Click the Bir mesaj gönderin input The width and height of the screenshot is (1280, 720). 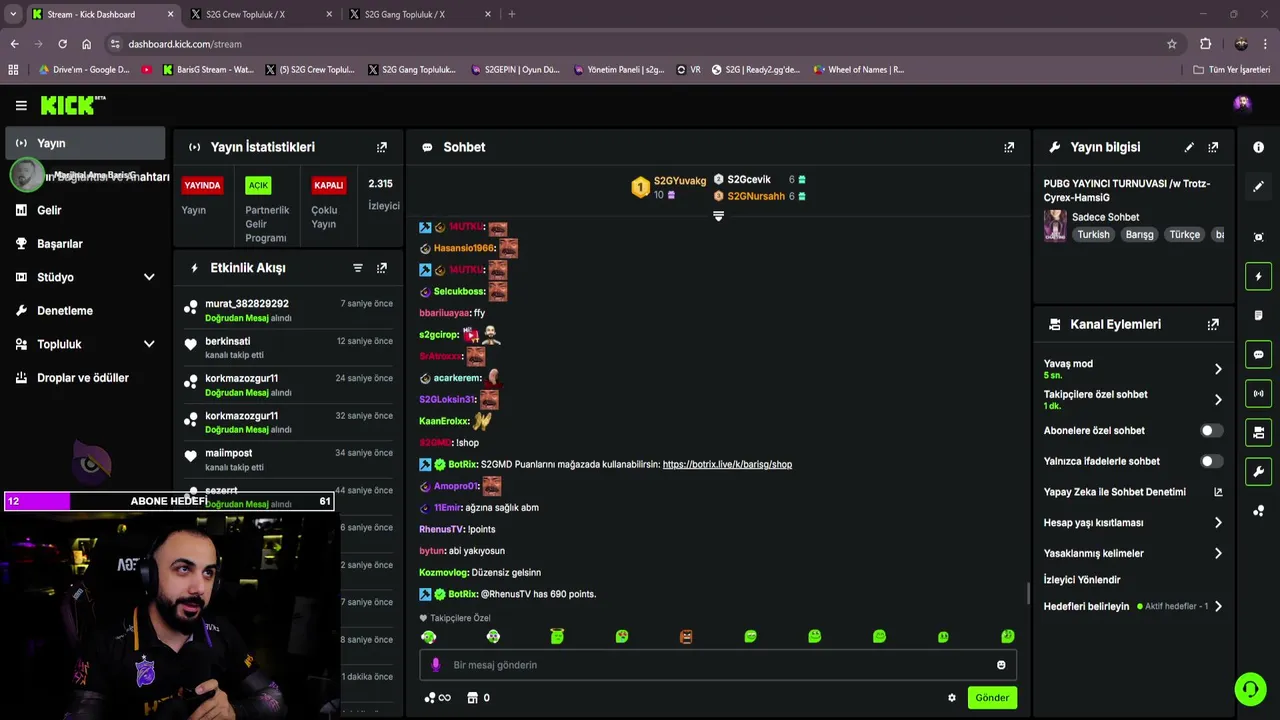click(x=717, y=665)
